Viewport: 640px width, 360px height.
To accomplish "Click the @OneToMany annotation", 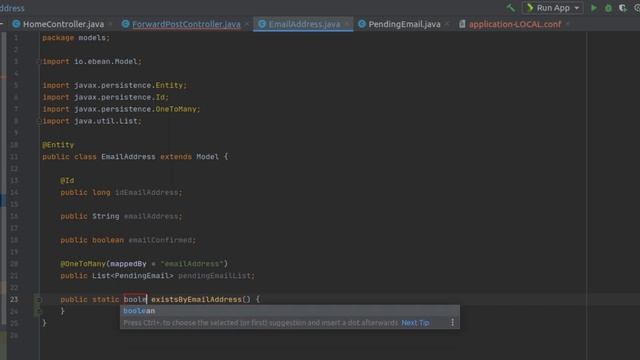I will tap(83, 264).
